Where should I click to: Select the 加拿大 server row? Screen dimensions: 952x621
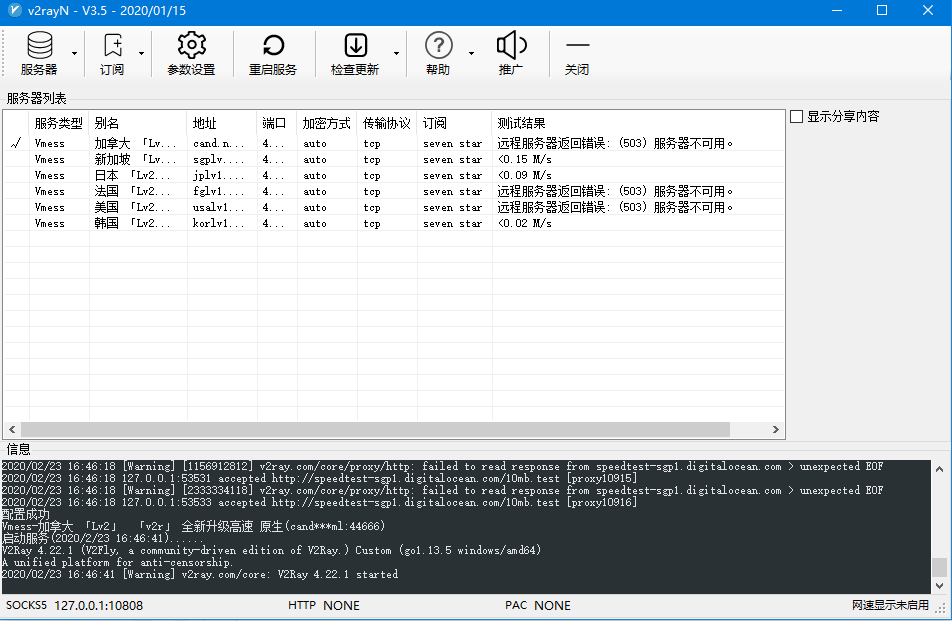pyautogui.click(x=394, y=143)
